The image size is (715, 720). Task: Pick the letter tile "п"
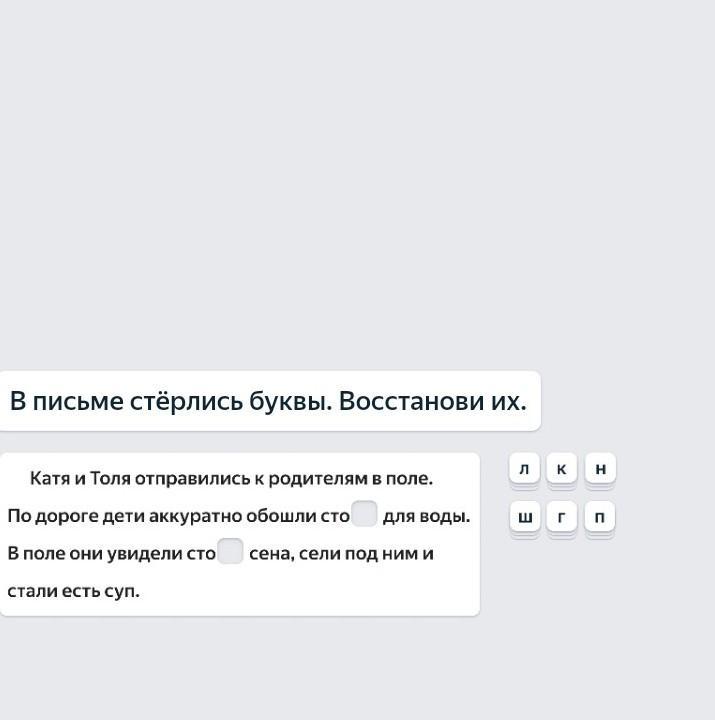[x=600, y=517]
